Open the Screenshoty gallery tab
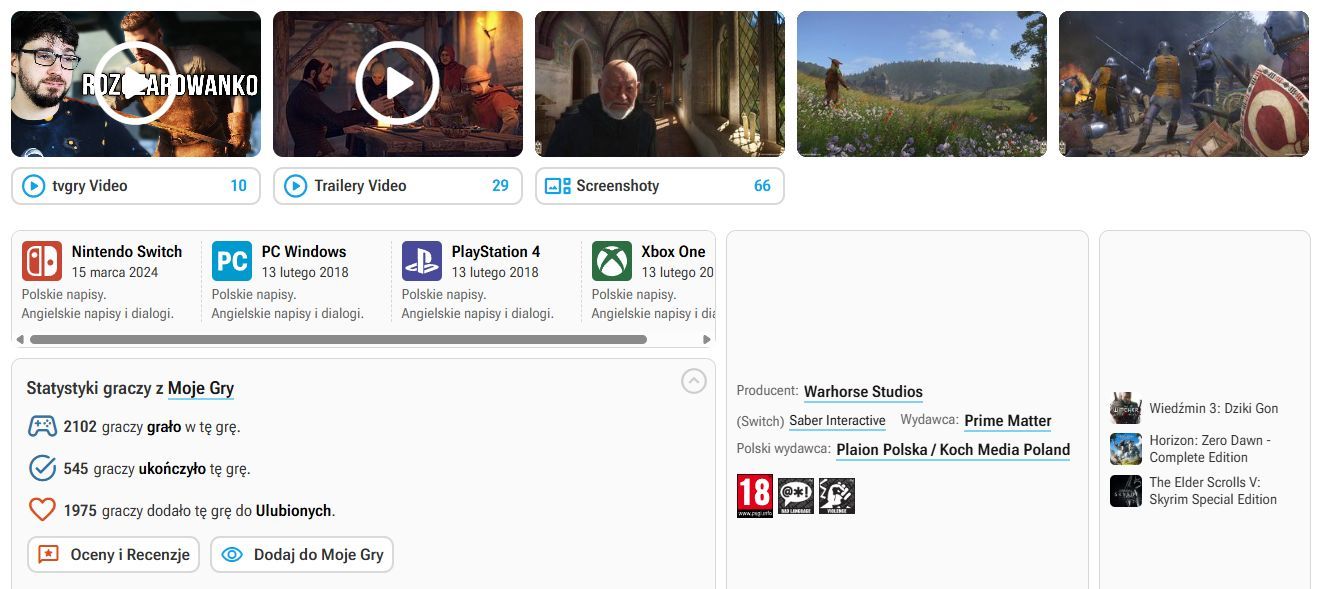The image size is (1324, 589). tap(660, 186)
